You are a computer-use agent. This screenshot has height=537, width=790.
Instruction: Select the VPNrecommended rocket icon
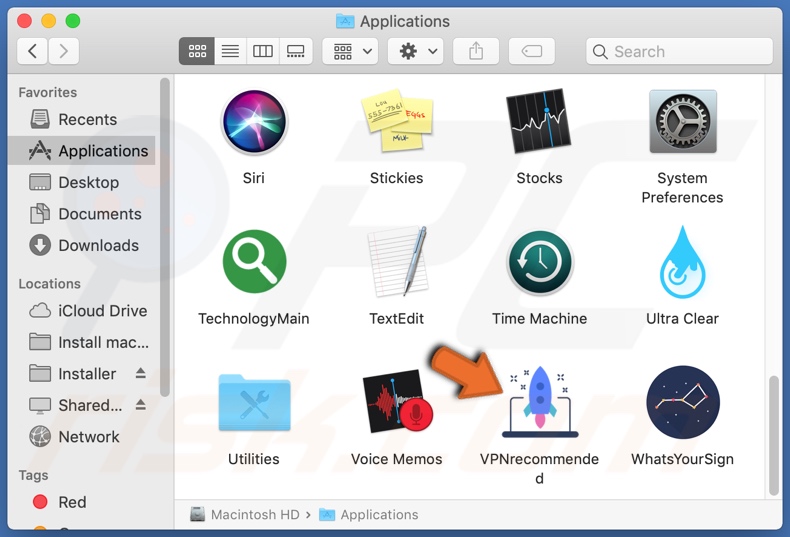(x=540, y=401)
